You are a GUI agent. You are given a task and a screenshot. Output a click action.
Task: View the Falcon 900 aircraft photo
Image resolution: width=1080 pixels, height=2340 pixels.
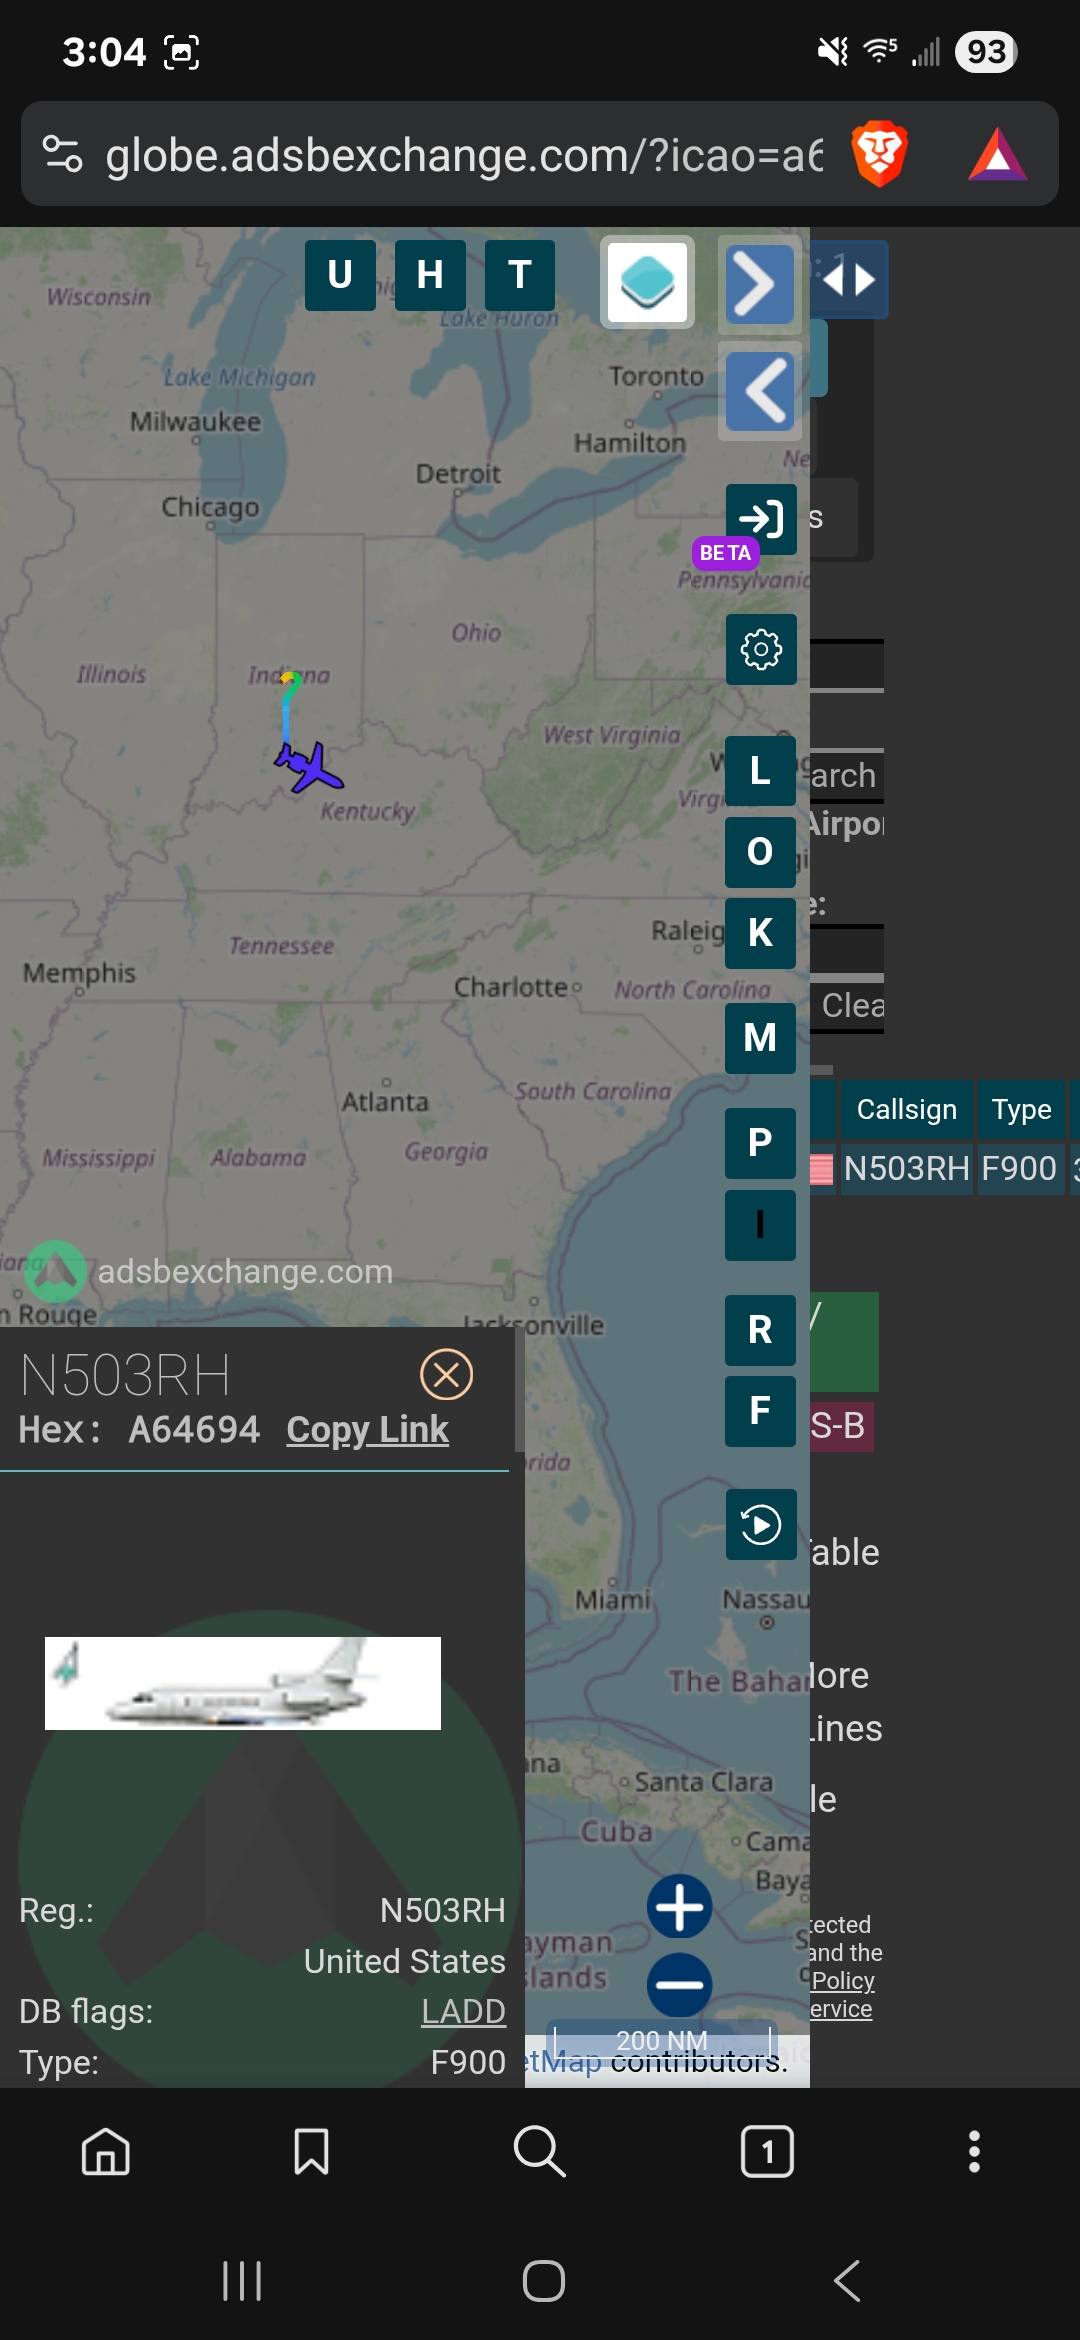[x=243, y=1683]
